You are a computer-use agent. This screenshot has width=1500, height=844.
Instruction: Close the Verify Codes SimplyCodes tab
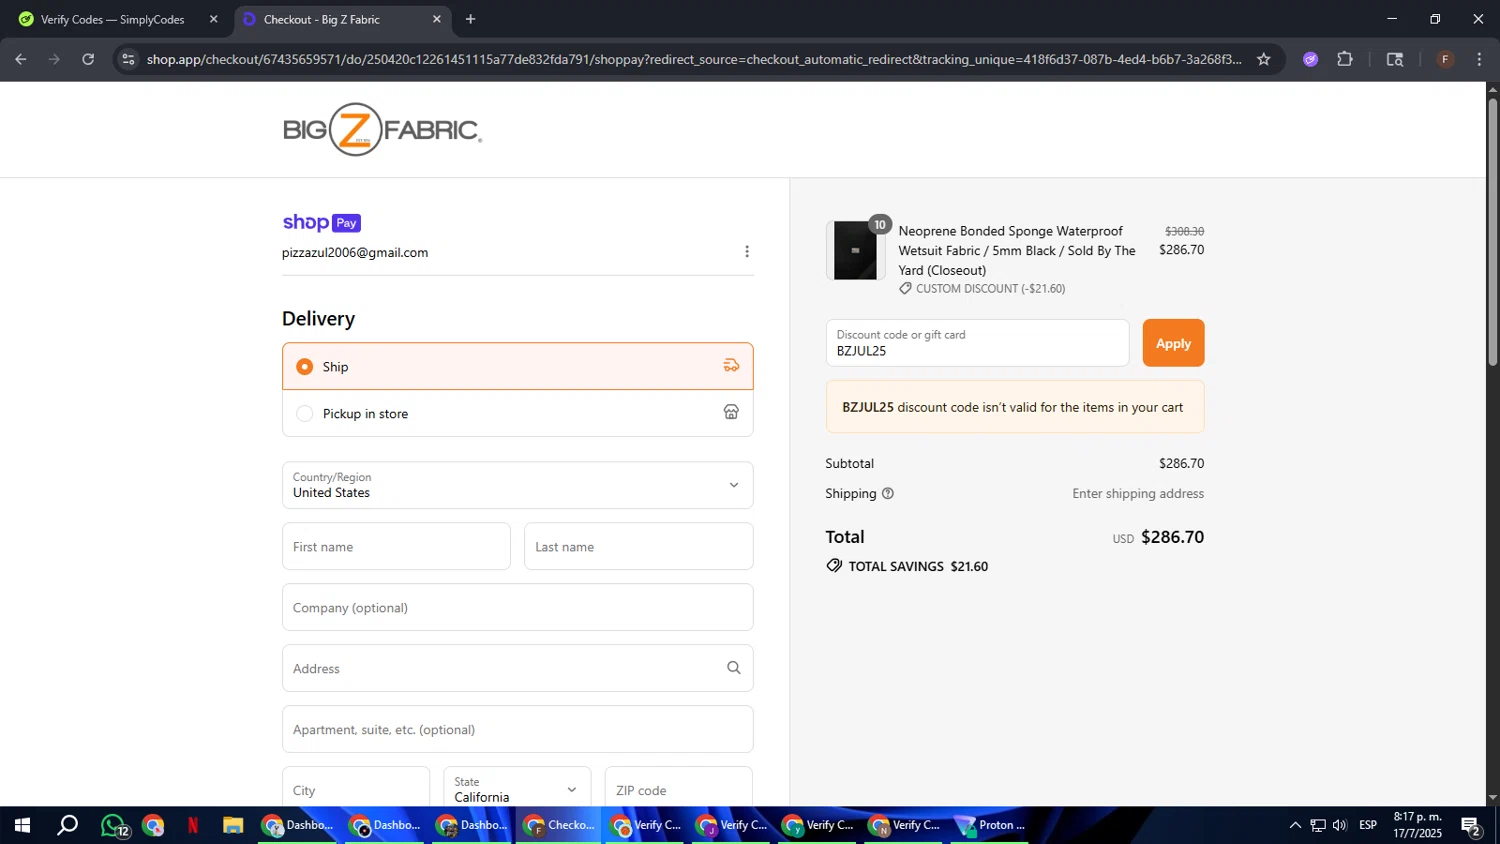coord(213,19)
